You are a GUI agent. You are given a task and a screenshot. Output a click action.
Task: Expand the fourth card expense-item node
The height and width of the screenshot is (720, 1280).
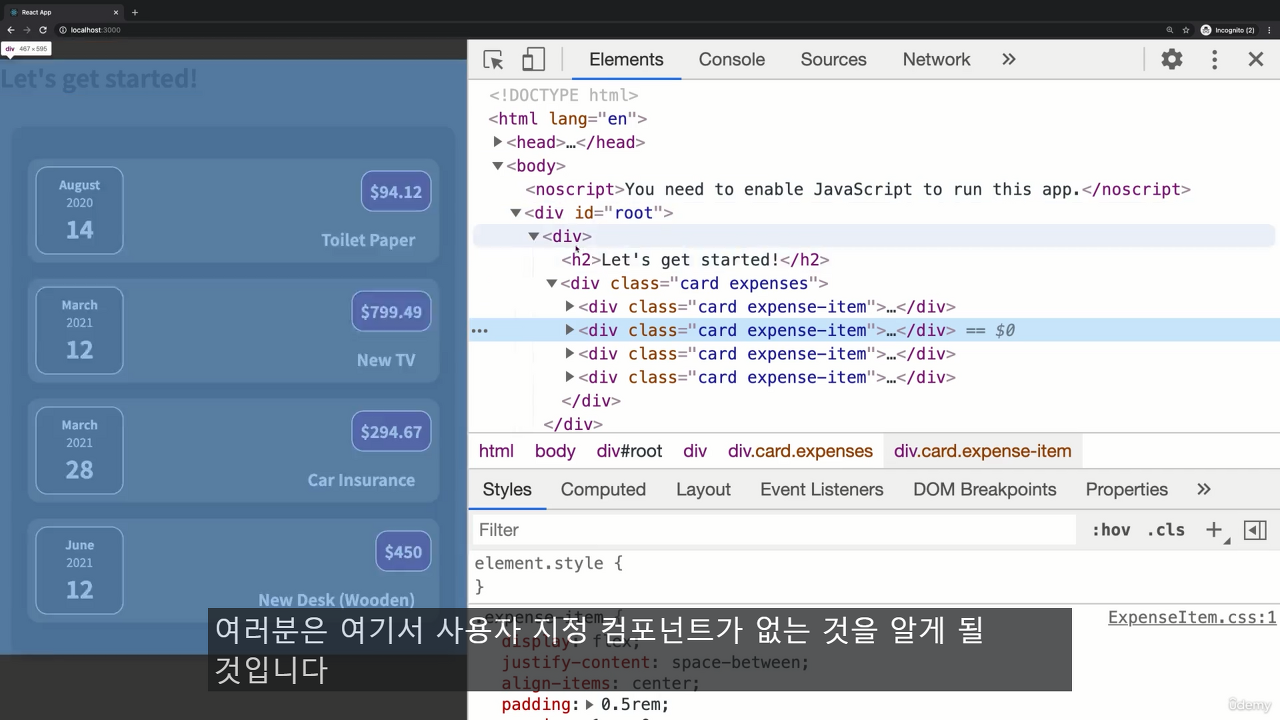click(570, 377)
